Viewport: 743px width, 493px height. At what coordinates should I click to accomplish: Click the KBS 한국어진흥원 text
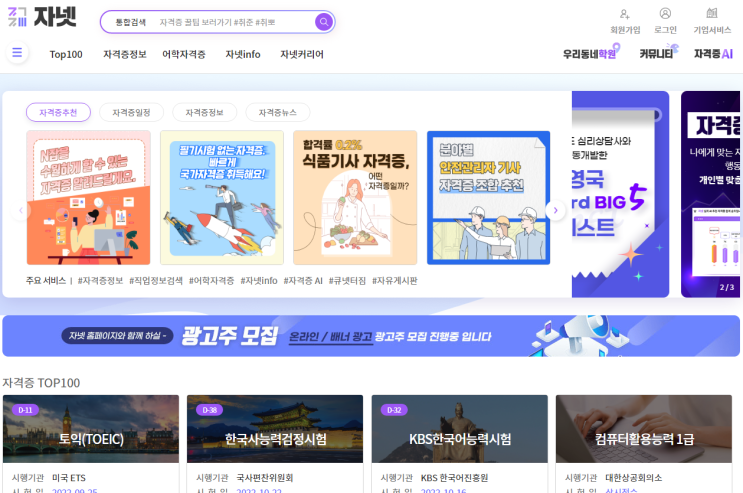(x=454, y=478)
